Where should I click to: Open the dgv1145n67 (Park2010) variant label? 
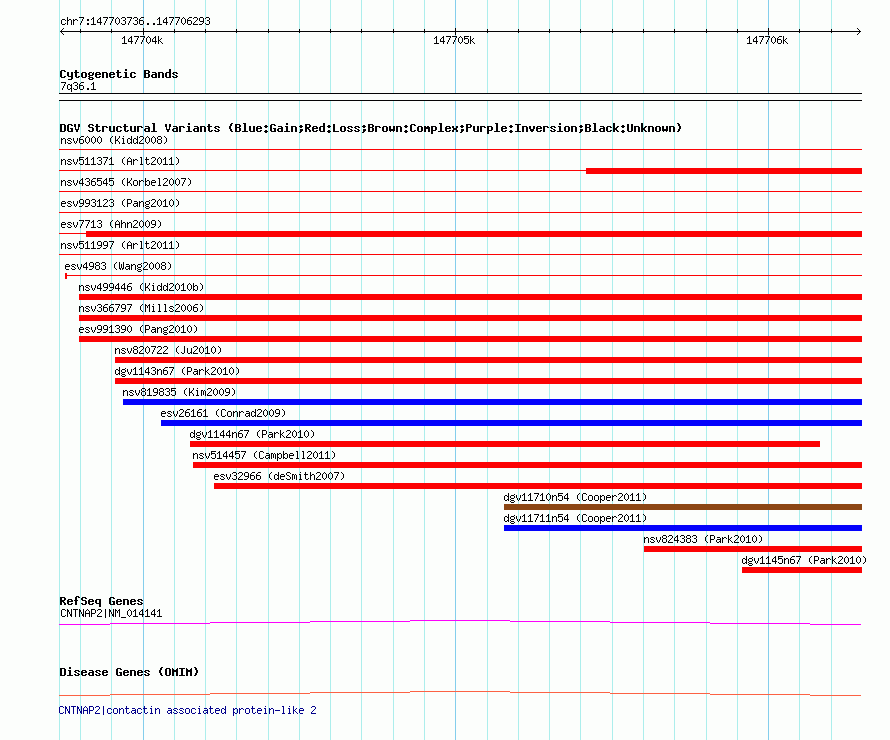(803, 560)
